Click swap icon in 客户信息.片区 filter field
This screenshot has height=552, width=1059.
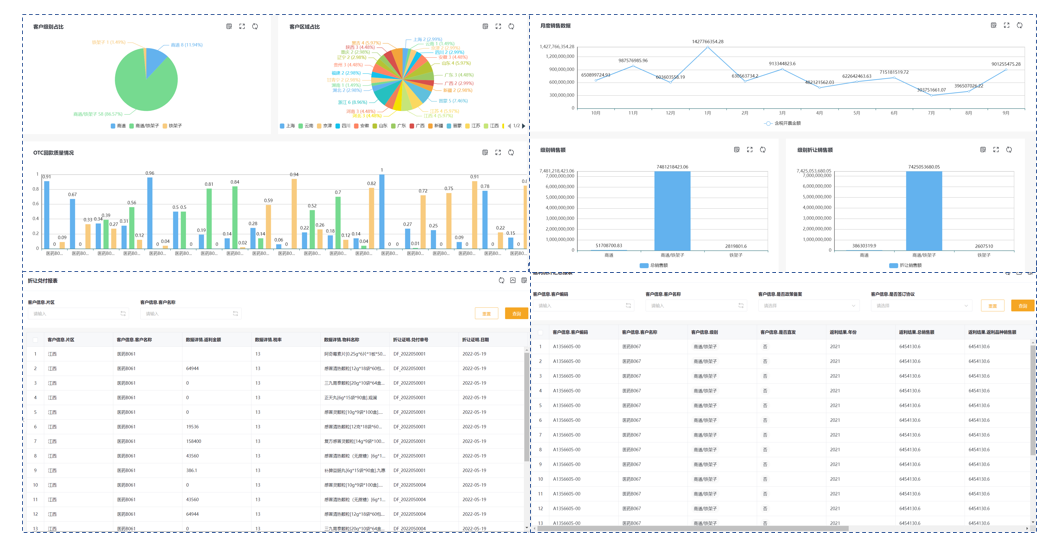(123, 313)
